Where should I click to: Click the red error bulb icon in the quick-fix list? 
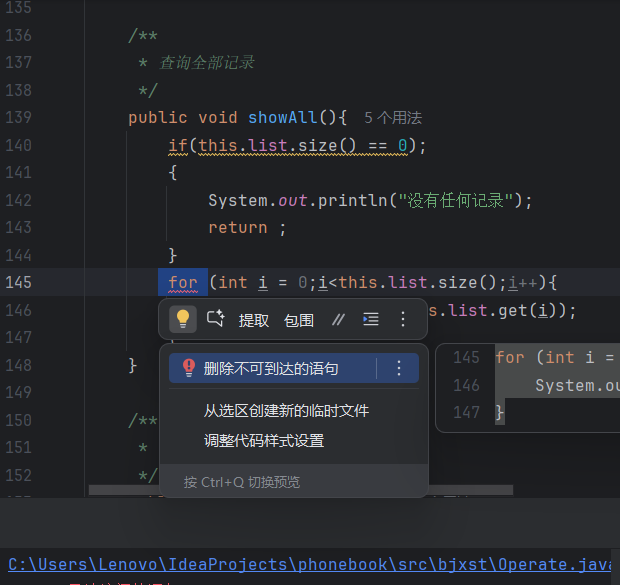coord(189,368)
